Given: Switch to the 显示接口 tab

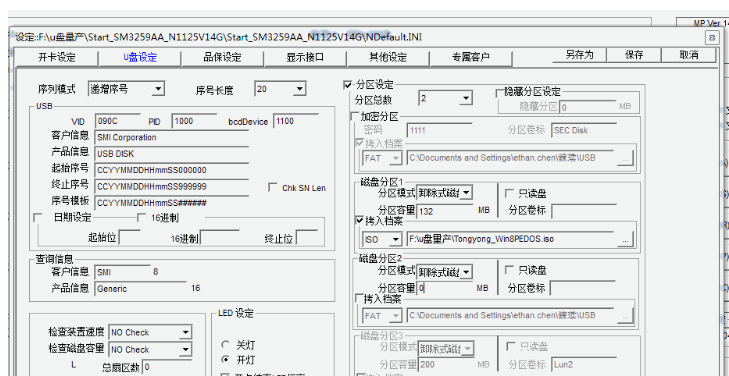Looking at the screenshot, I should (x=305, y=58).
